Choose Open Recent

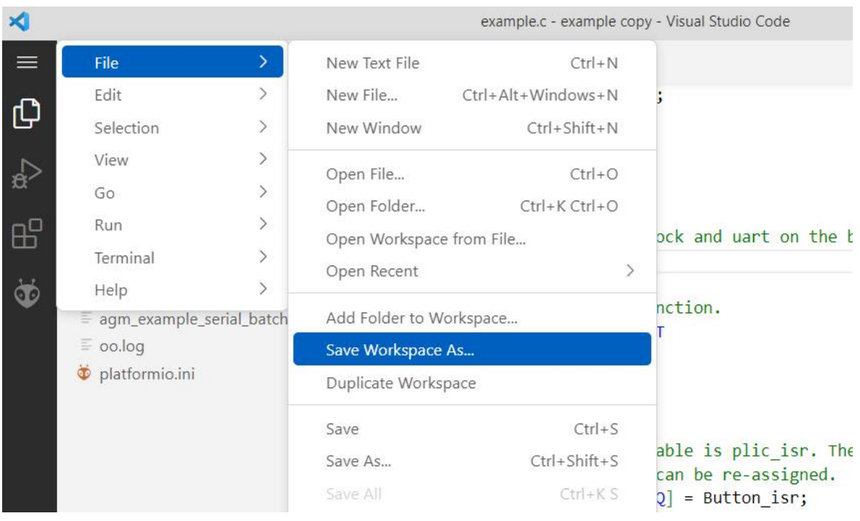pos(472,271)
